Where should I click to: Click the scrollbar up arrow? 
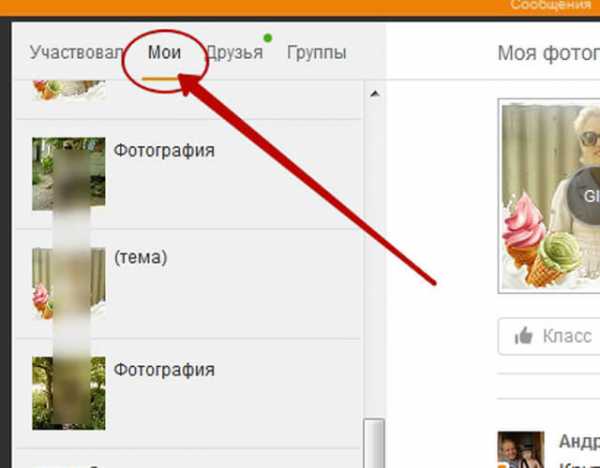point(375,93)
